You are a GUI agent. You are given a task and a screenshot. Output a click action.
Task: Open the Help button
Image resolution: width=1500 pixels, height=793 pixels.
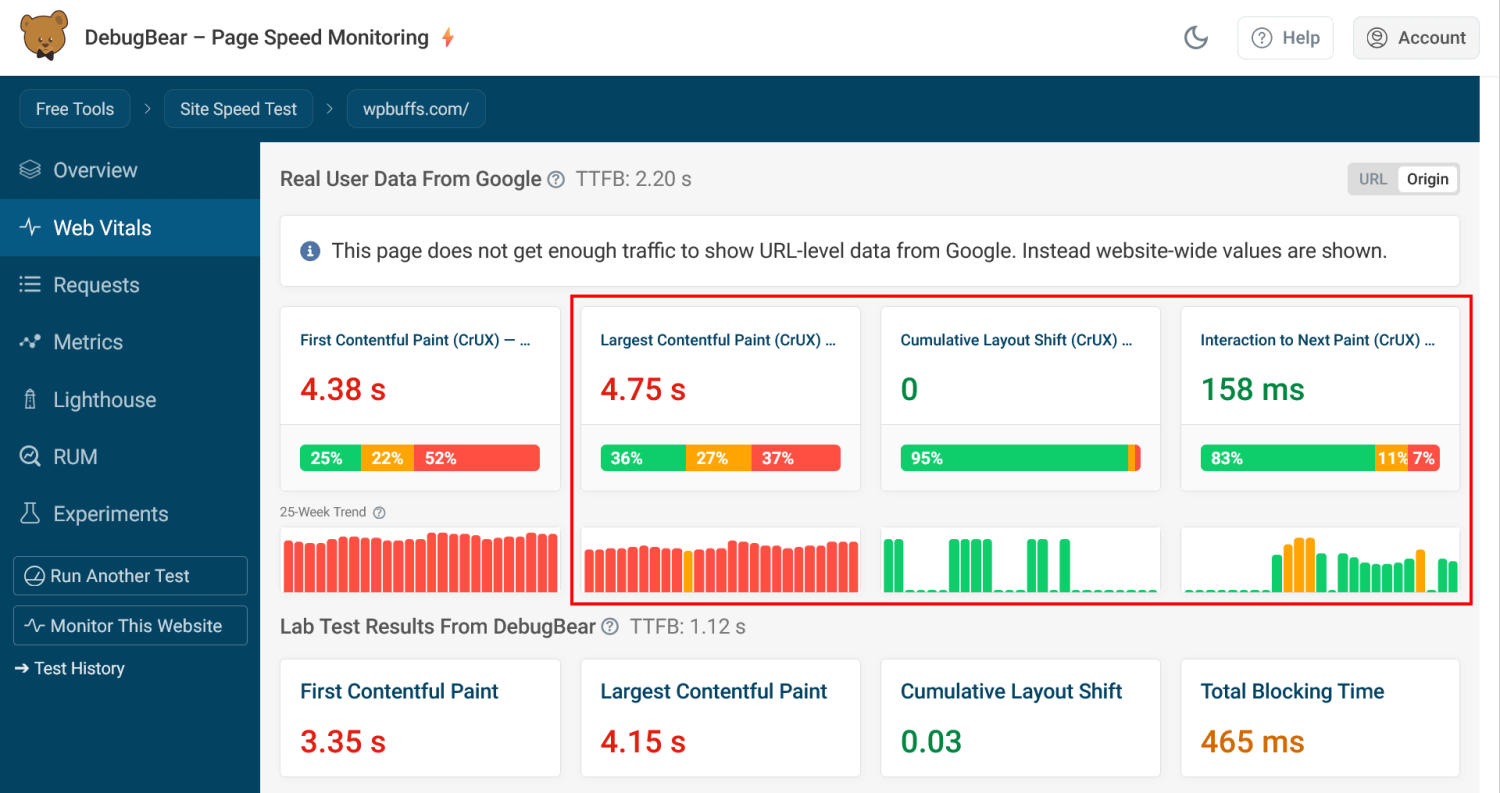(x=1286, y=38)
